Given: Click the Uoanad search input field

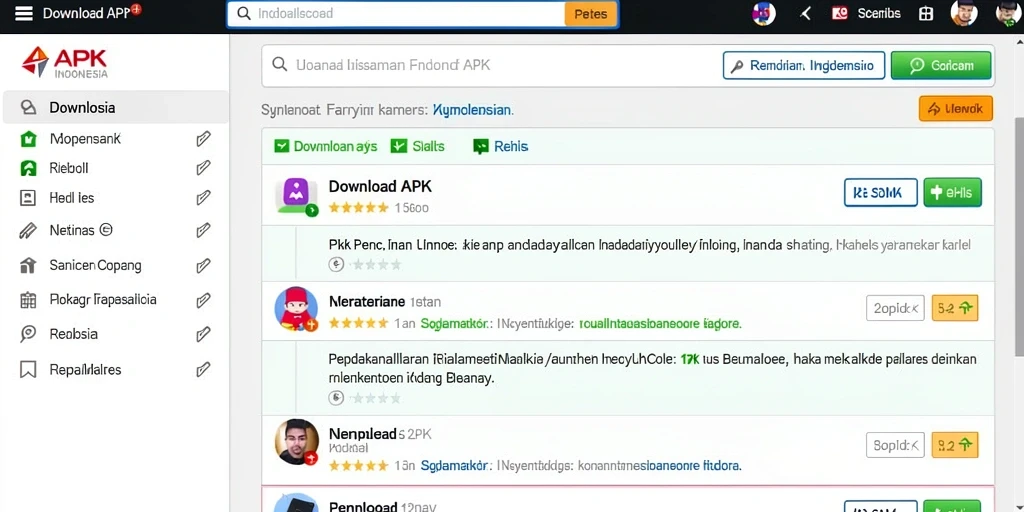Looking at the screenshot, I should coord(490,65).
